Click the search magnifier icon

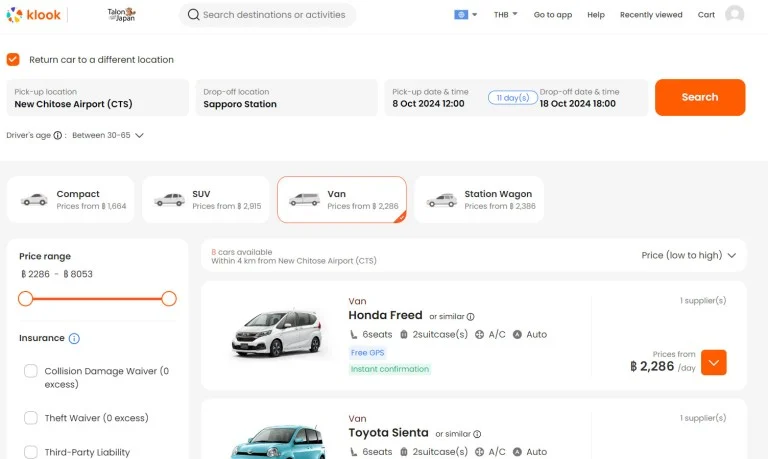tap(193, 15)
